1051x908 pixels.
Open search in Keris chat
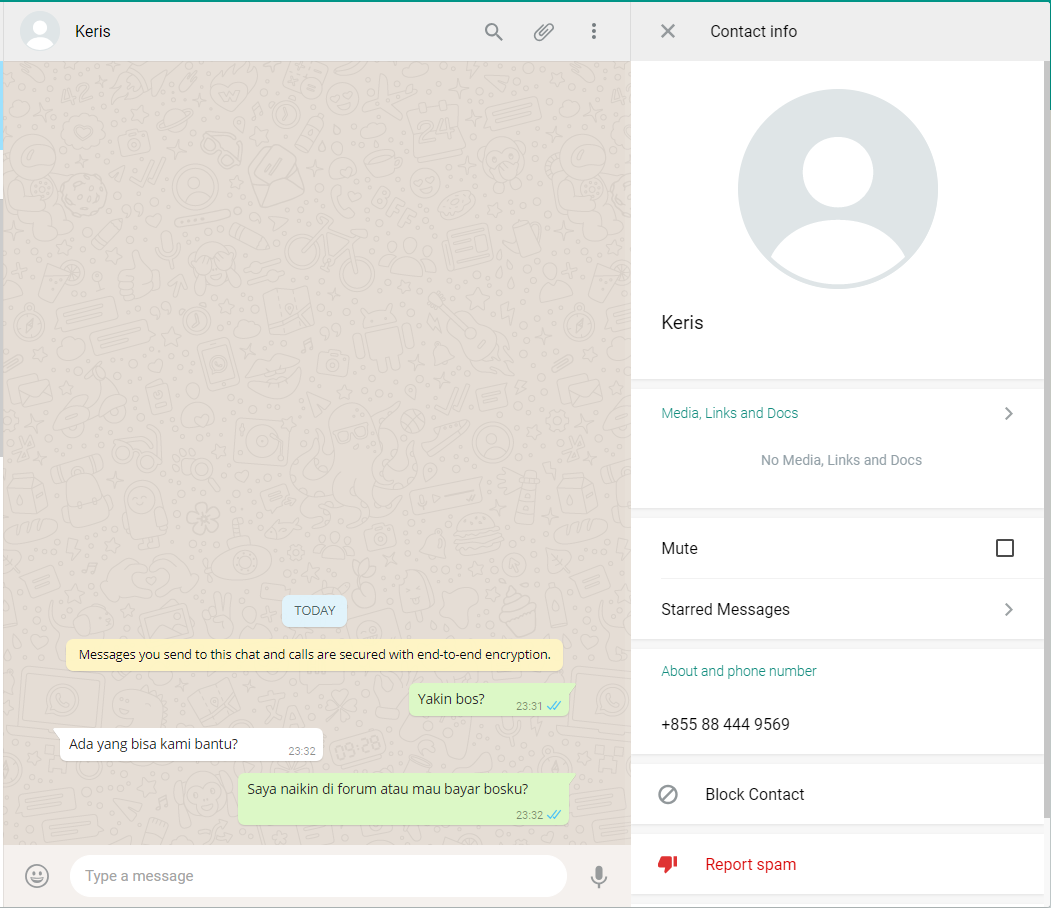coord(493,32)
